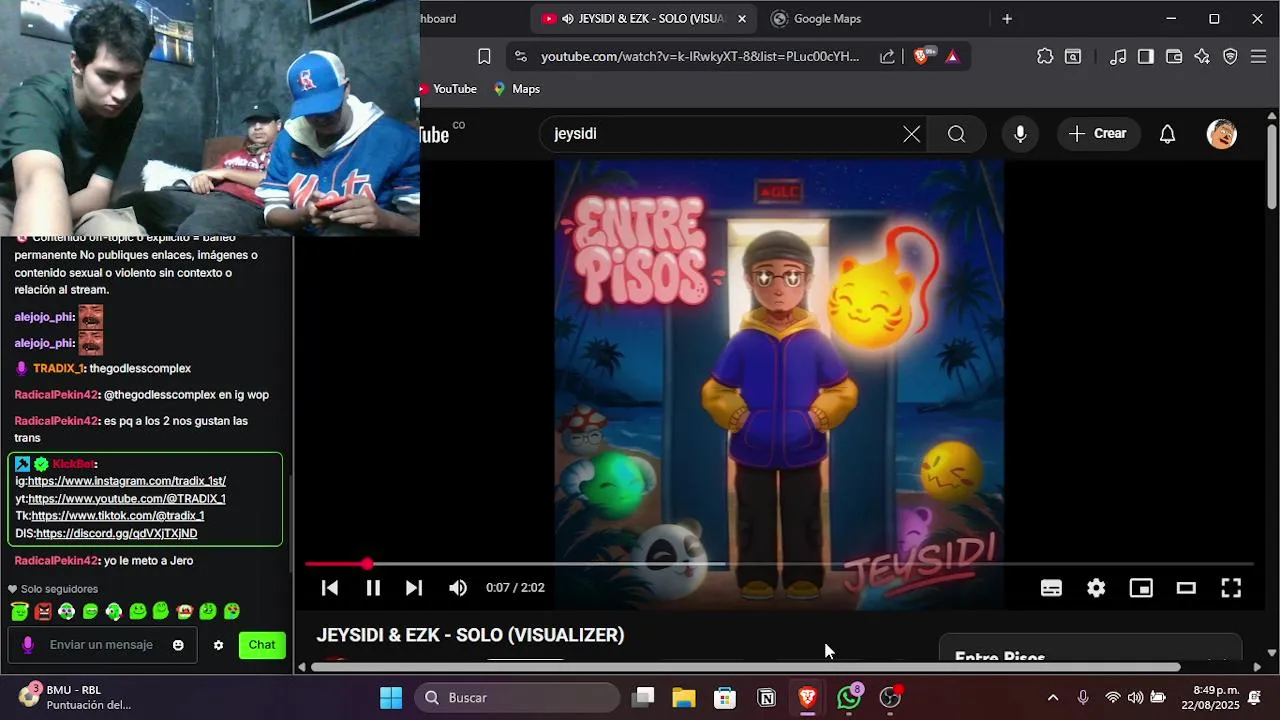This screenshot has height=720, width=1280.
Task: Click the Enviar un mensaje chat field
Action: click(x=102, y=645)
